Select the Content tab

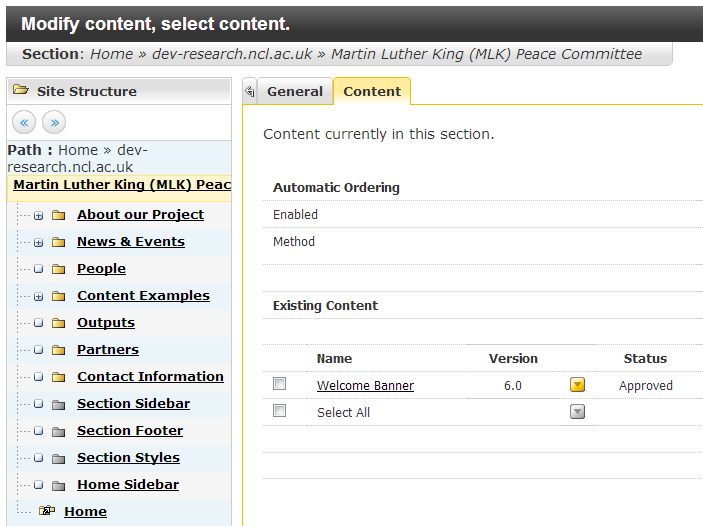pos(372,91)
